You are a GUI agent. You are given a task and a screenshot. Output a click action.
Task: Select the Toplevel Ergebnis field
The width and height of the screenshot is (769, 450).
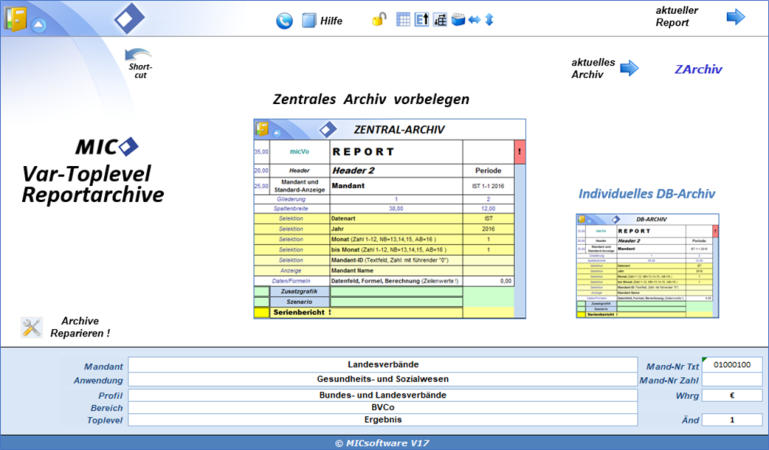pyautogui.click(x=383, y=420)
